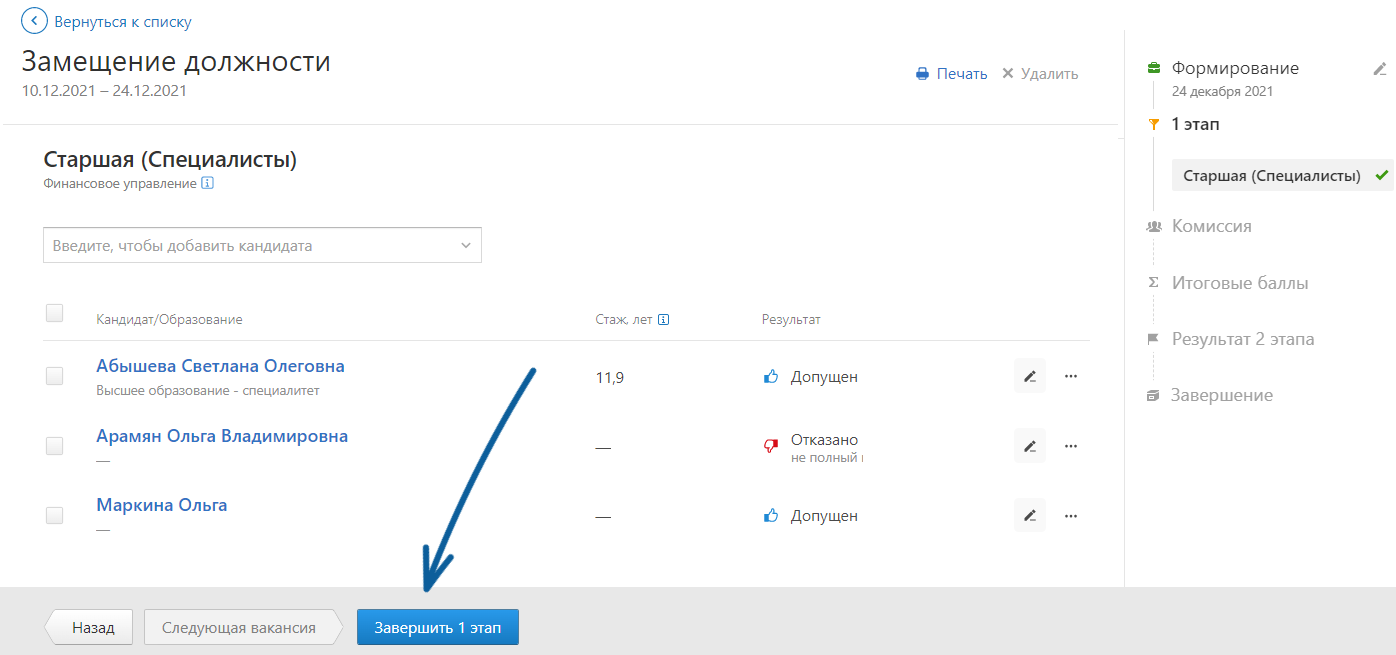Click the date range 10.12.2021 – 24.12.2021
Screen dimensions: 1396x655
pyautogui.click(x=104, y=91)
